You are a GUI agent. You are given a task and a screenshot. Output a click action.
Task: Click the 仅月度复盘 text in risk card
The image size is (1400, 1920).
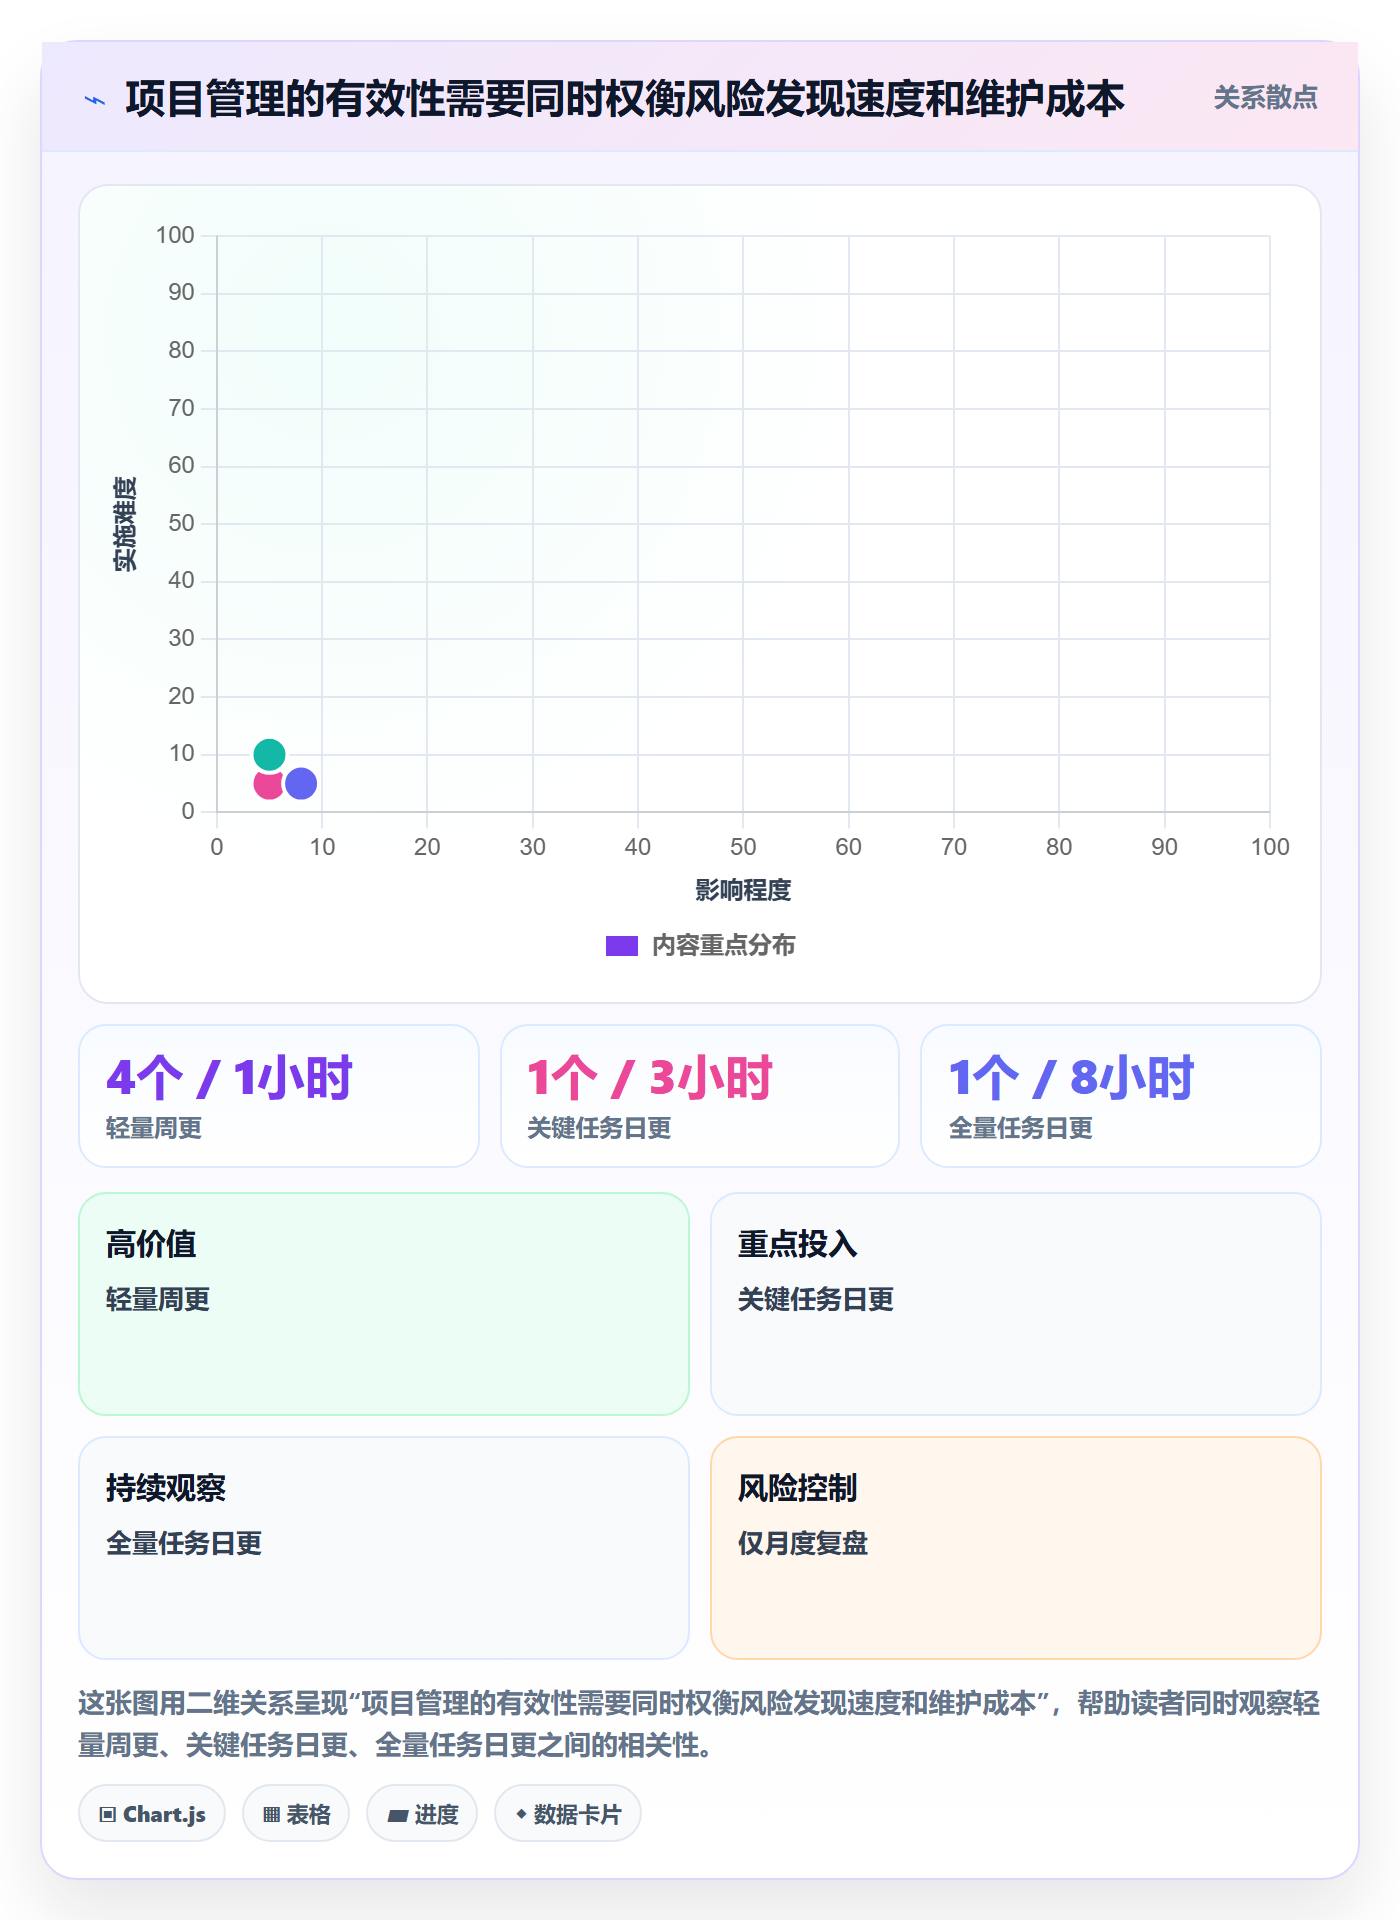point(803,1543)
